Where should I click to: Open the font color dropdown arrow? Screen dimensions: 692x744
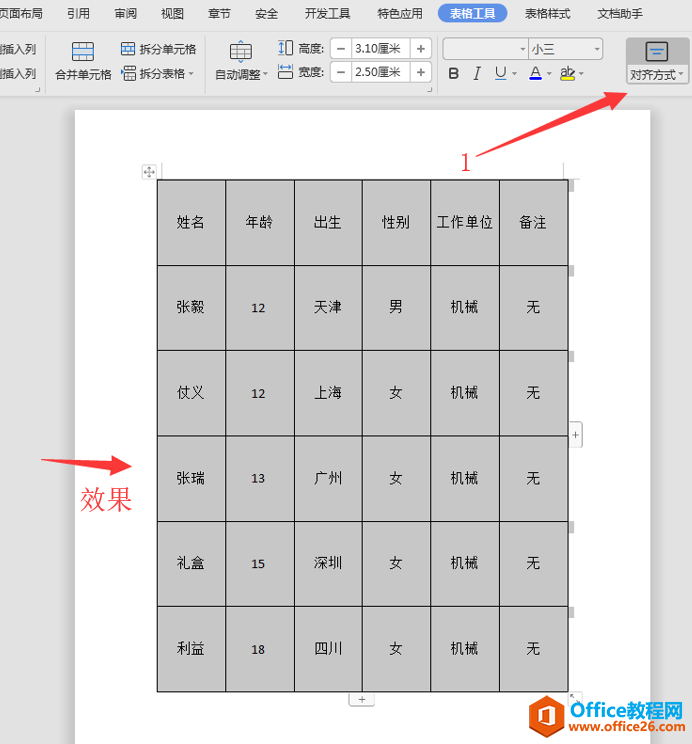pyautogui.click(x=549, y=74)
